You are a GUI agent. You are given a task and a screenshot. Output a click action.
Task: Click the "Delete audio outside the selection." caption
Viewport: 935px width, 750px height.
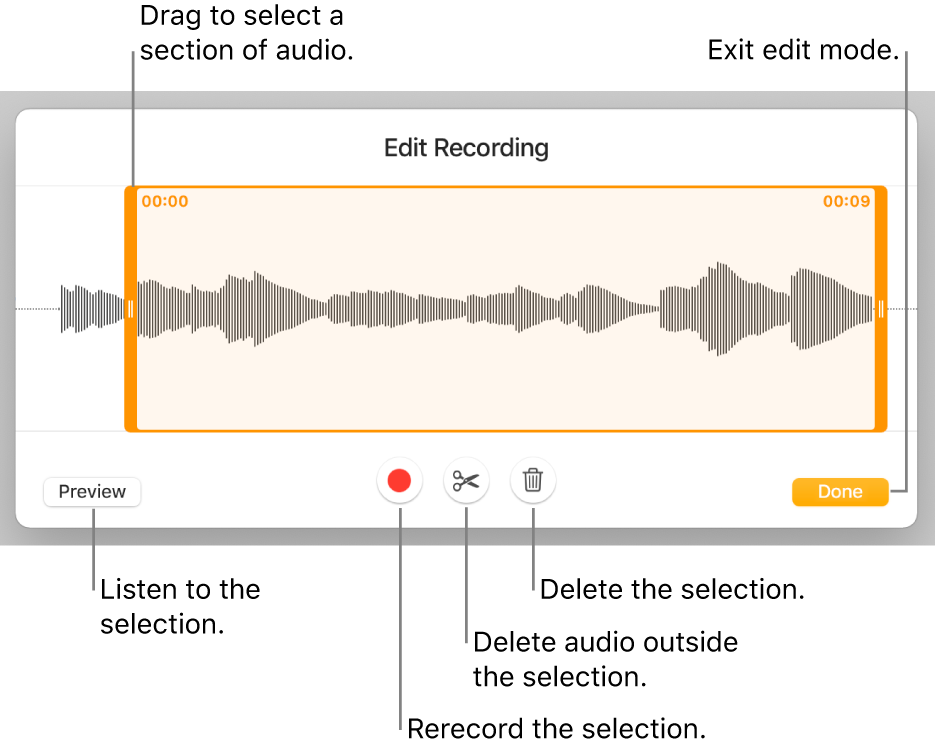click(605, 659)
